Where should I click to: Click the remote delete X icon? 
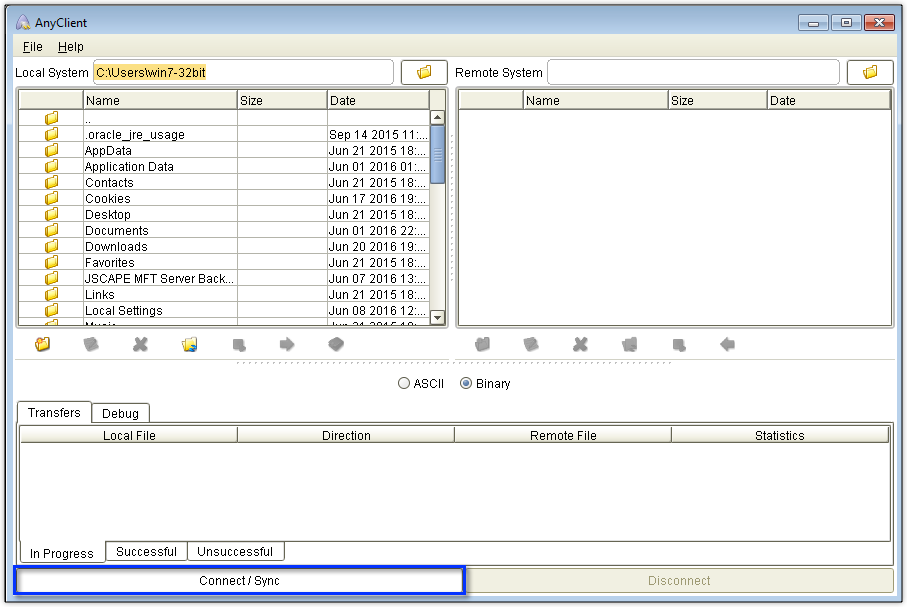point(580,344)
